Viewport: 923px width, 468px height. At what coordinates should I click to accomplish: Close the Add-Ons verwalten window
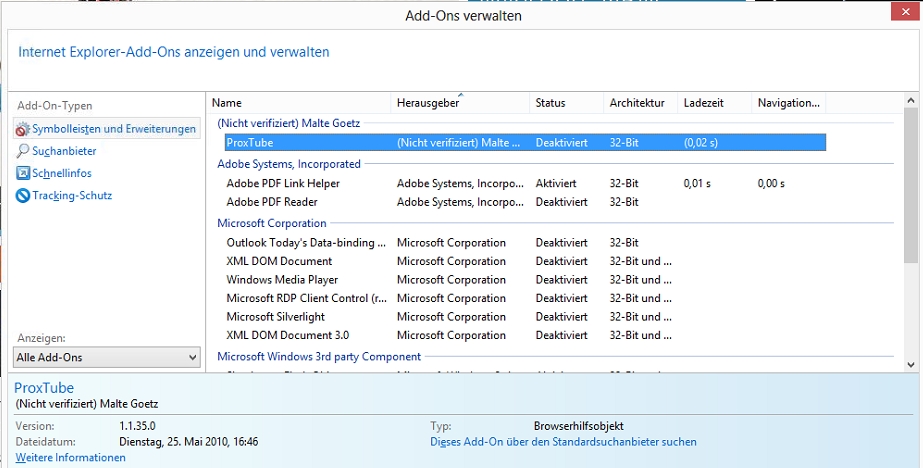click(x=901, y=12)
